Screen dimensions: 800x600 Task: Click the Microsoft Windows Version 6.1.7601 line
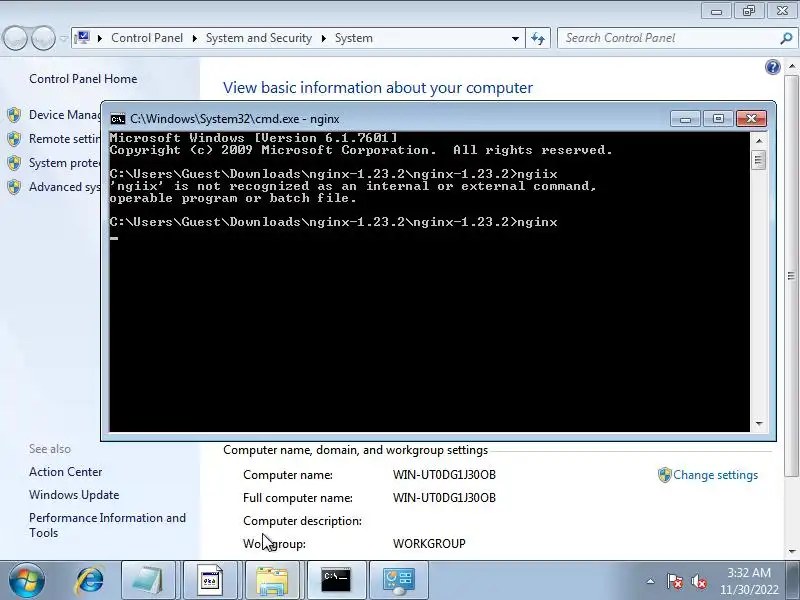click(x=253, y=138)
